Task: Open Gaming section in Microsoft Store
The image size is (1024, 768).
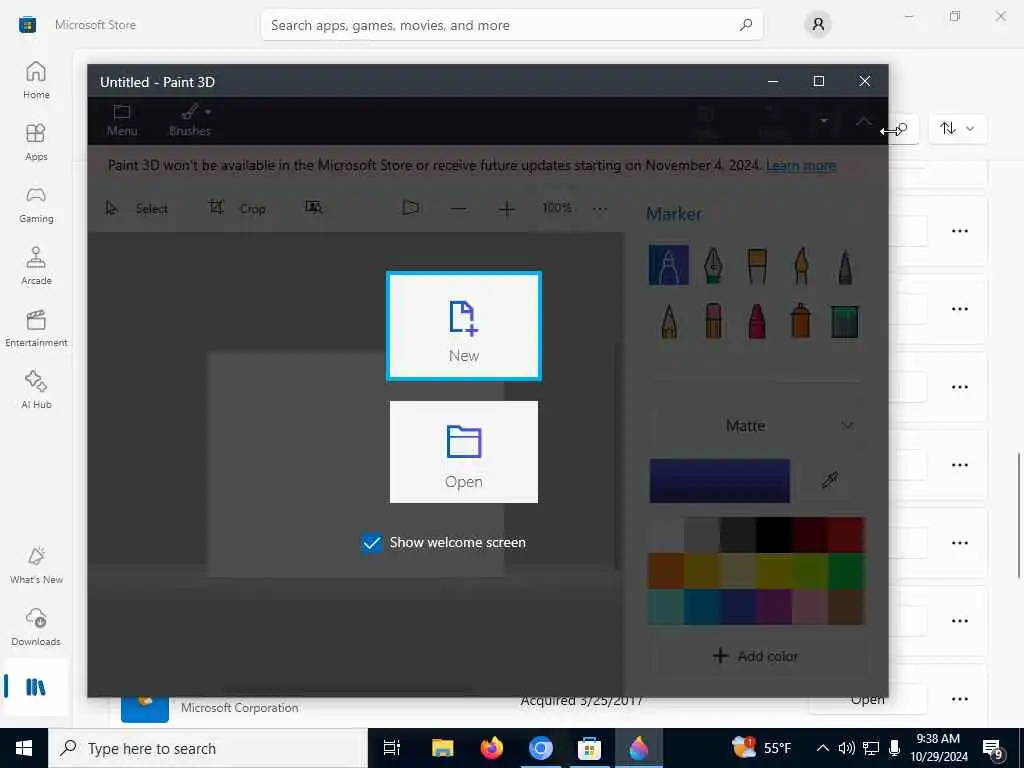Action: [x=36, y=204]
